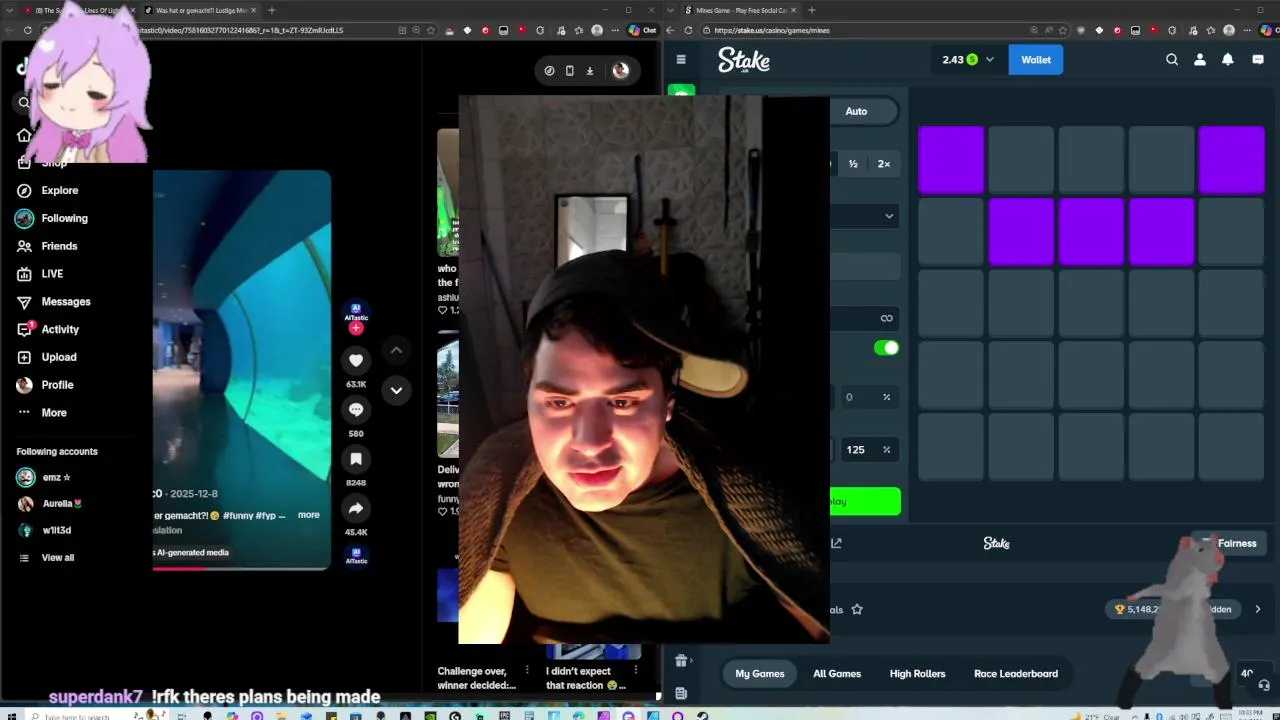Image resolution: width=1280 pixels, height=720 pixels.
Task: Click TikTok download app icon top bar
Action: pos(590,70)
